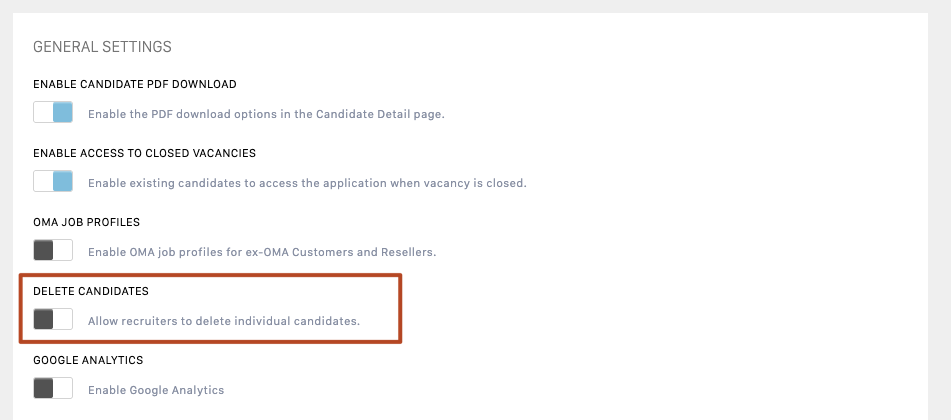Click the General Settings section heading
Image resolution: width=951 pixels, height=420 pixels.
coord(102,47)
